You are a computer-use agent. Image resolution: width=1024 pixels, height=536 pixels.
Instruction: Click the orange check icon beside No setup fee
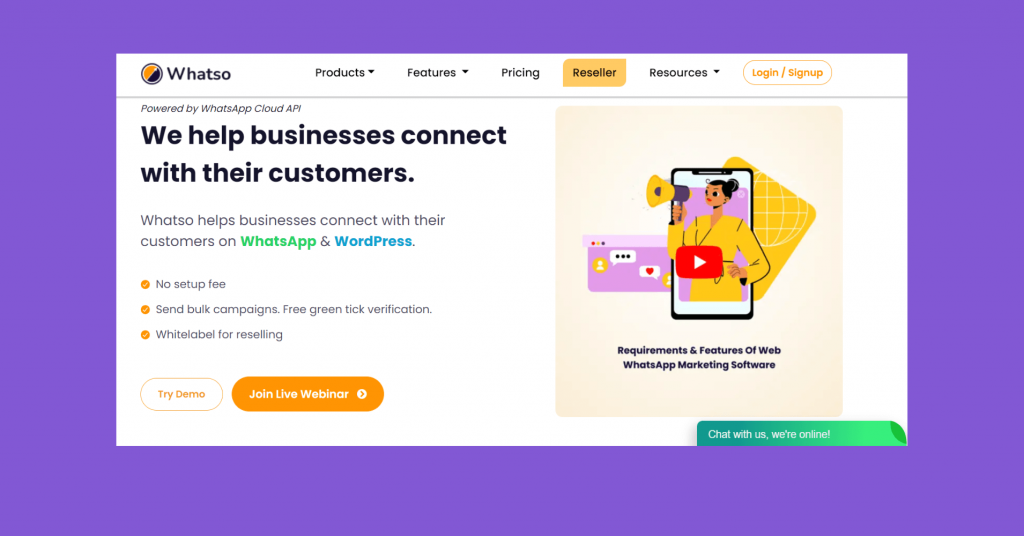point(145,285)
